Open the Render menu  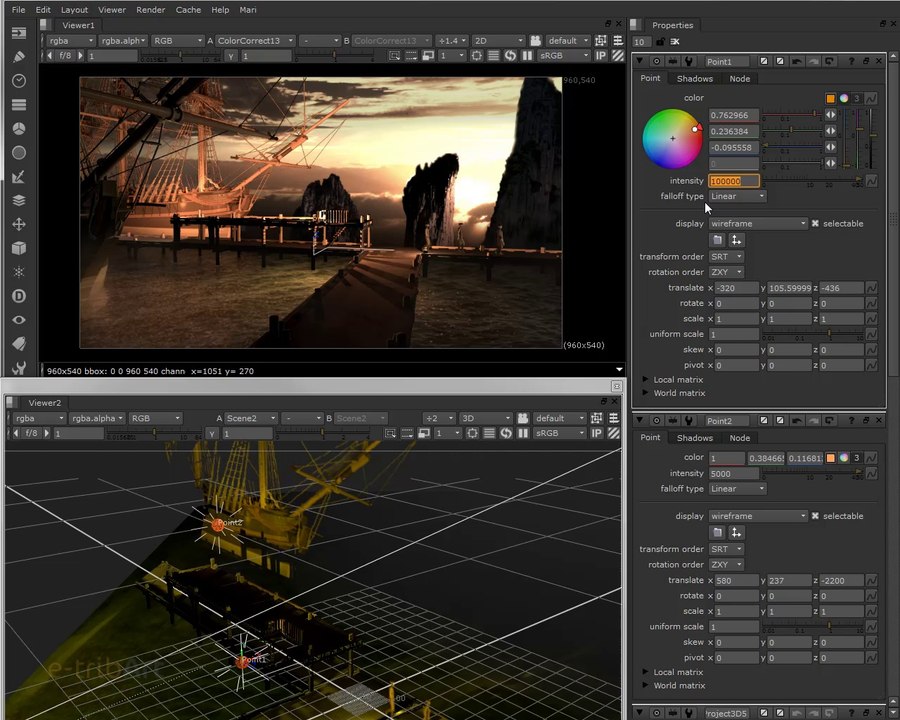click(150, 10)
